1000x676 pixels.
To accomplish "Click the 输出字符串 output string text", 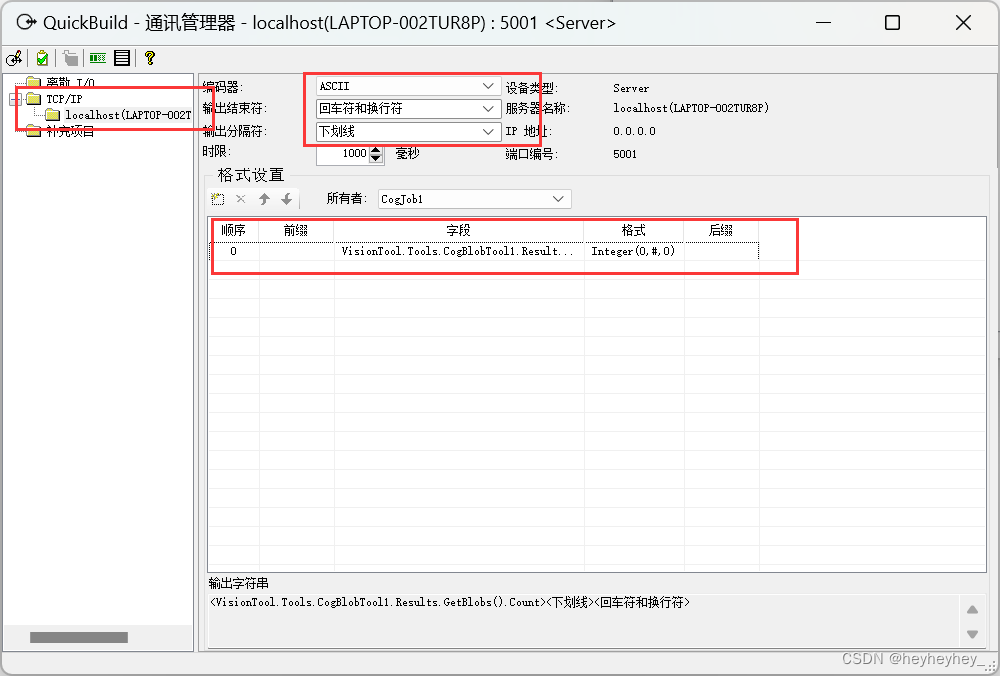I will (x=450, y=602).
